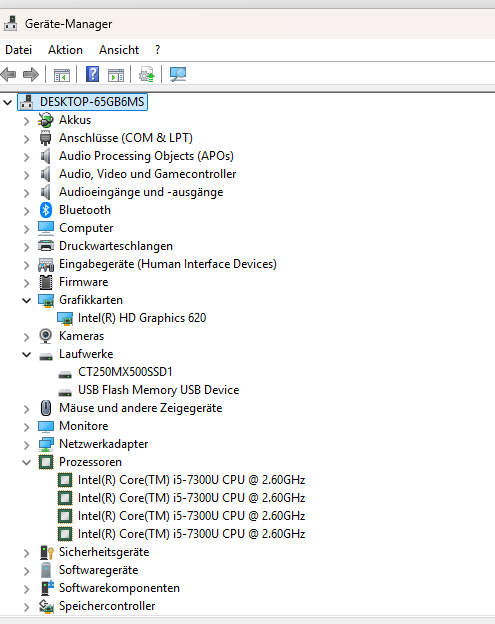Click the Laufwerke drive icon
This screenshot has height=624, width=495.
point(46,355)
